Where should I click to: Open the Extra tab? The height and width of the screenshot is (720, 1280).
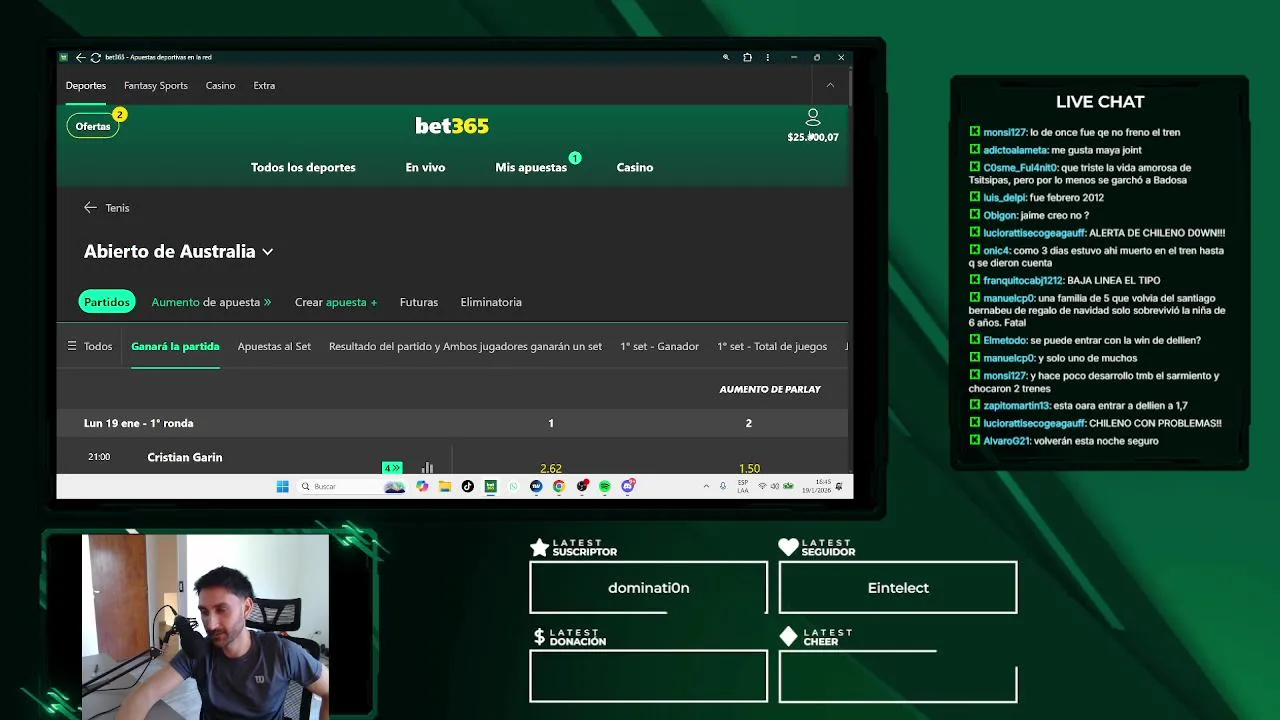[x=264, y=85]
